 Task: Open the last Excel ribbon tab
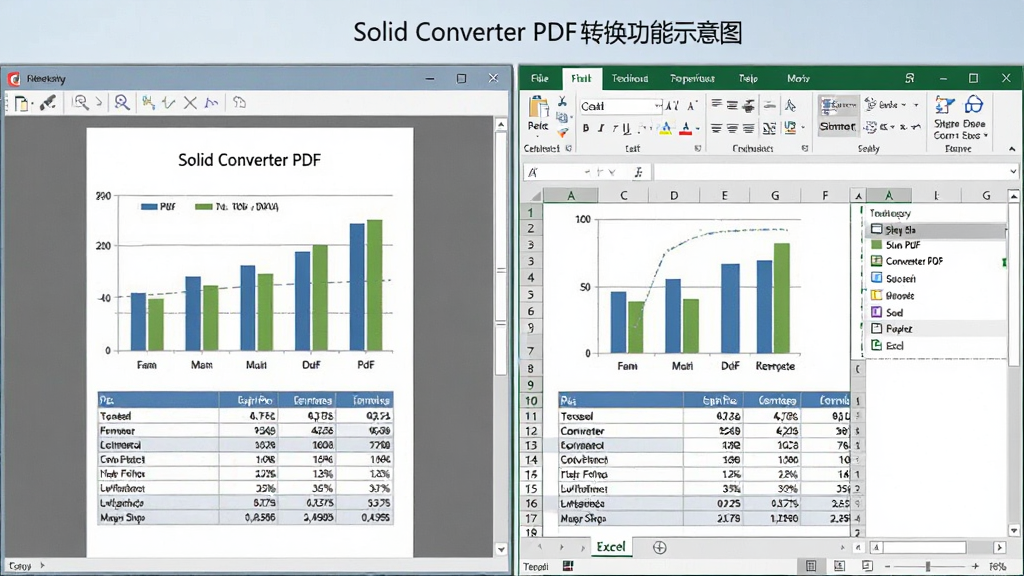[798, 78]
